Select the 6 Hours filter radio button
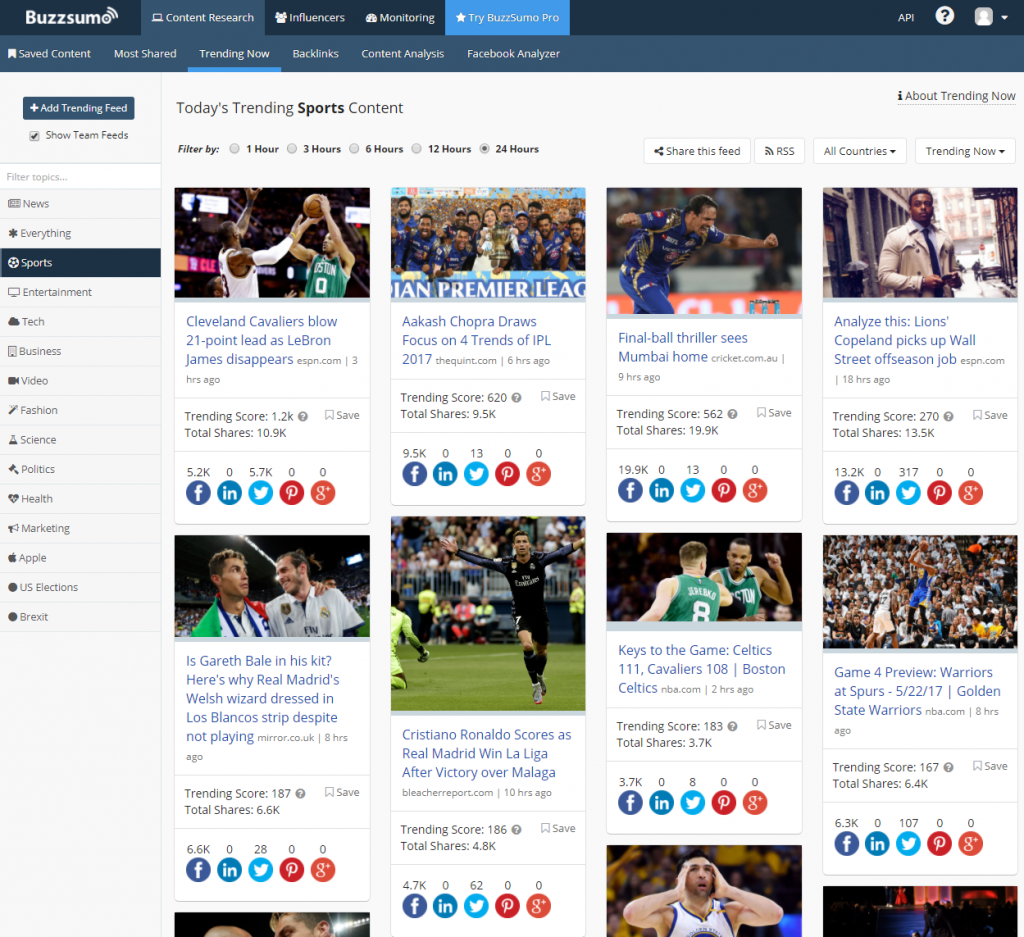Screen dimensions: 1024x937 [x=354, y=149]
